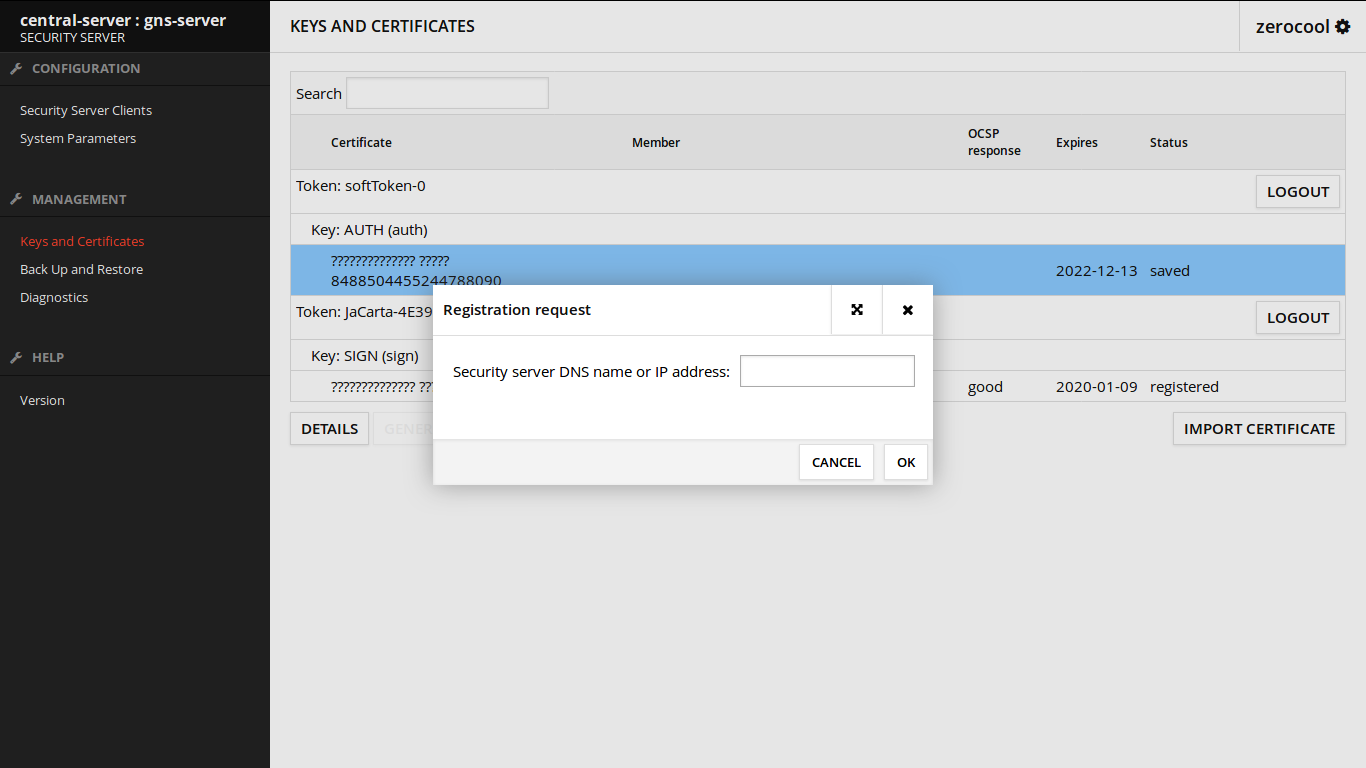The height and width of the screenshot is (768, 1366).
Task: Close the Registration request dialog
Action: coord(908,310)
